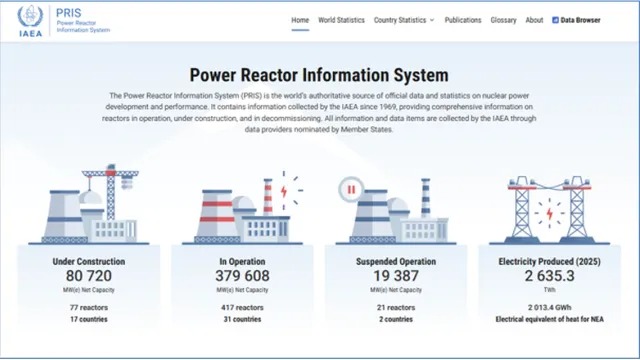The image size is (640, 360).
Task: Open the Home tab
Action: pyautogui.click(x=300, y=20)
